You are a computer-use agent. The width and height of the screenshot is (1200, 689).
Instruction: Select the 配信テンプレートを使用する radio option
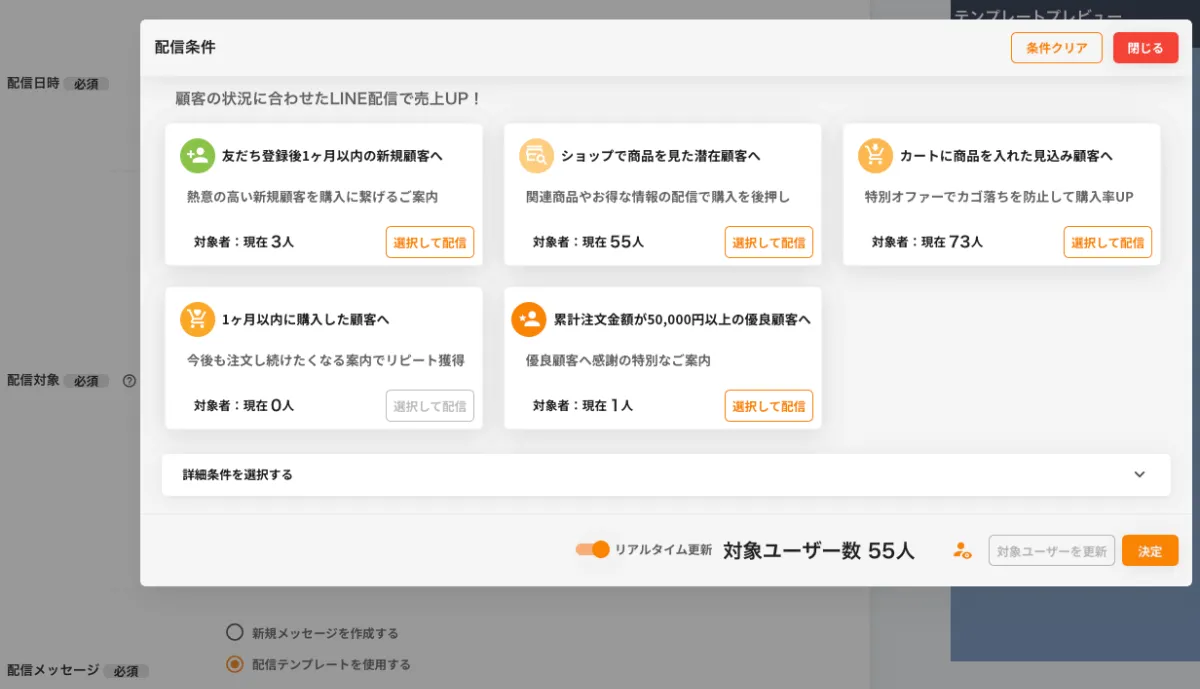pos(235,663)
